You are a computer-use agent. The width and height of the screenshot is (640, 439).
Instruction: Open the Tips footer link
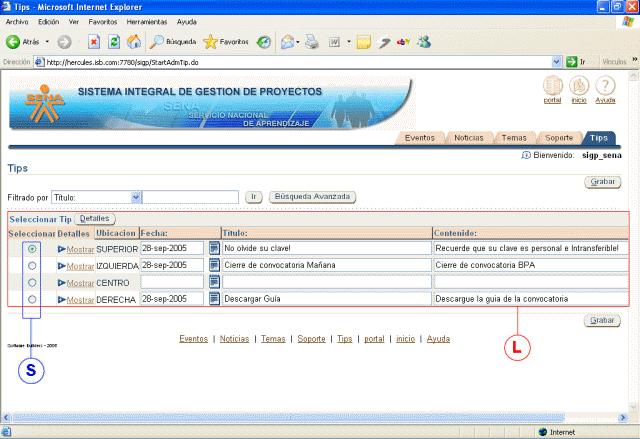(344, 339)
